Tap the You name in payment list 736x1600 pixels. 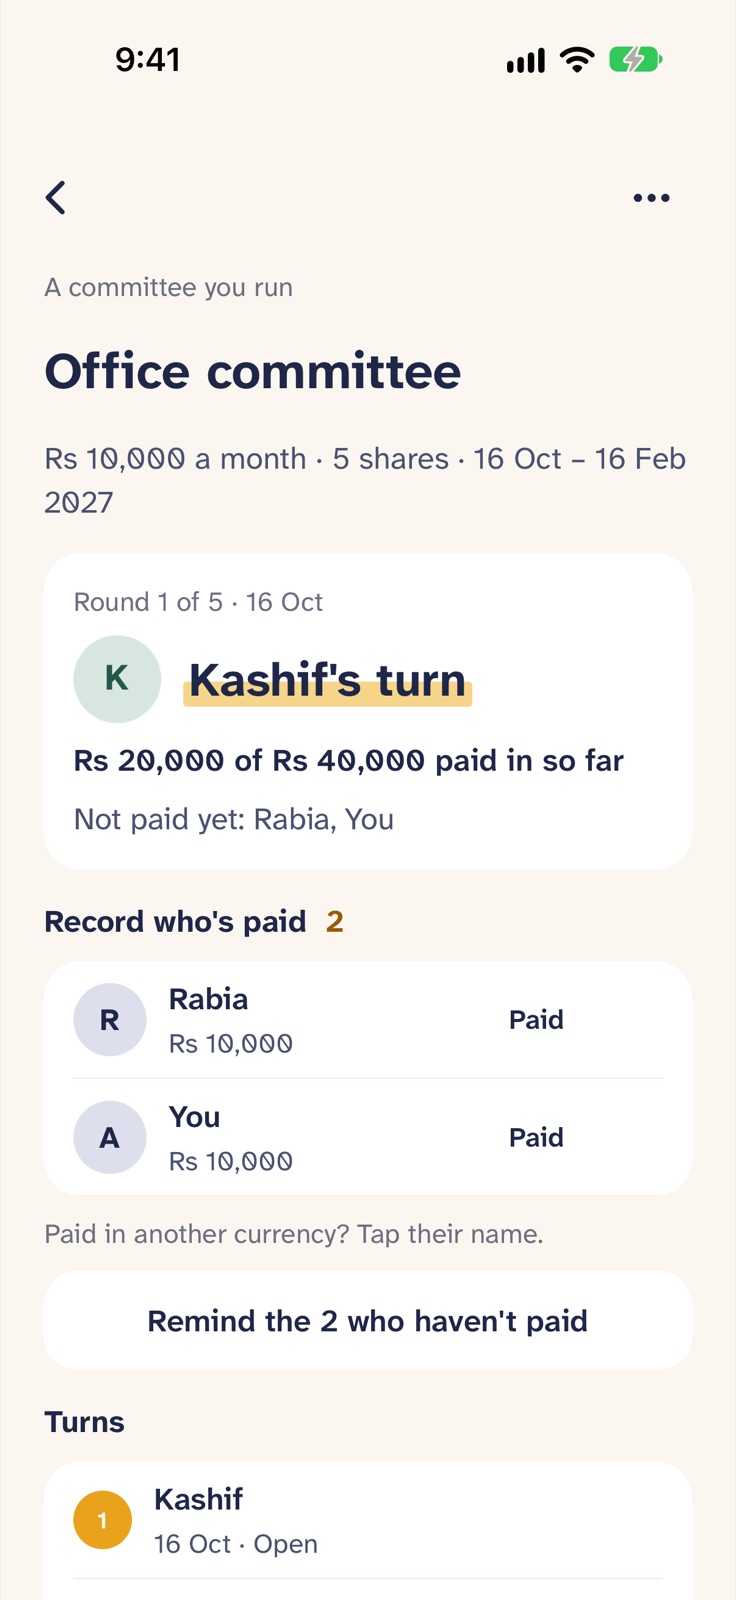click(x=194, y=1117)
